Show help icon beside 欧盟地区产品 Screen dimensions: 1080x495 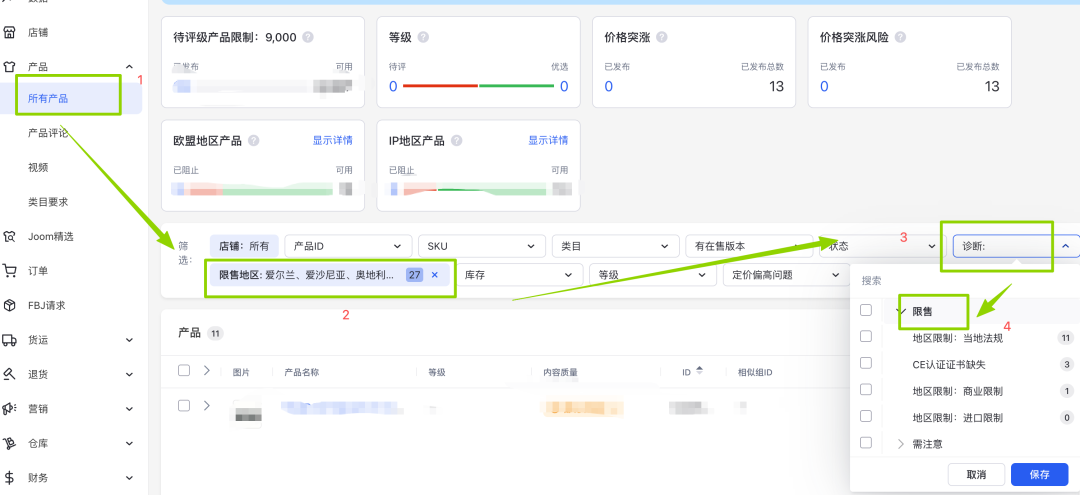click(253, 140)
